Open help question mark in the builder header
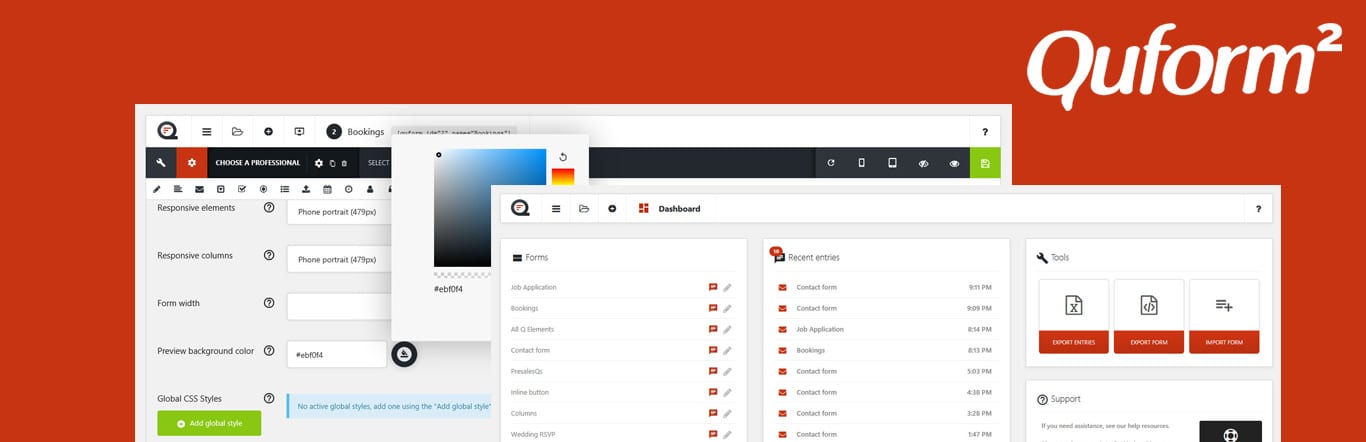 click(x=985, y=131)
